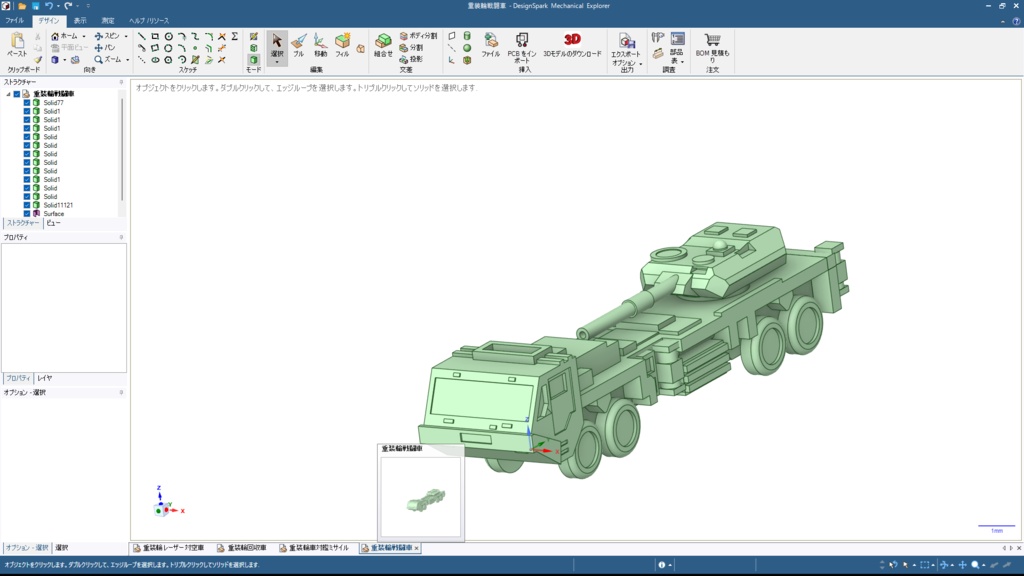Click the measure tool icon in 調査 group
The image size is (1024, 576).
658,38
